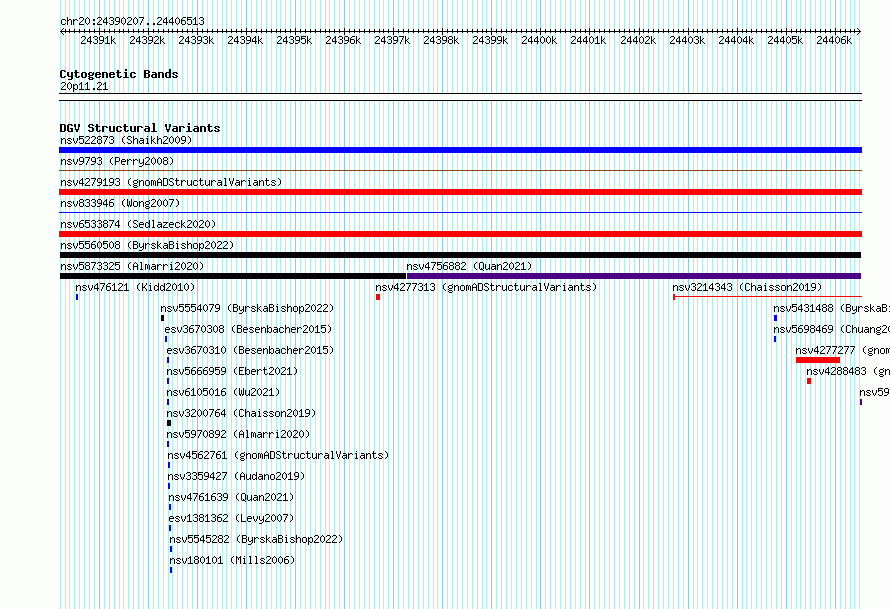Select the black nsv5554079 marker

(x=162, y=318)
